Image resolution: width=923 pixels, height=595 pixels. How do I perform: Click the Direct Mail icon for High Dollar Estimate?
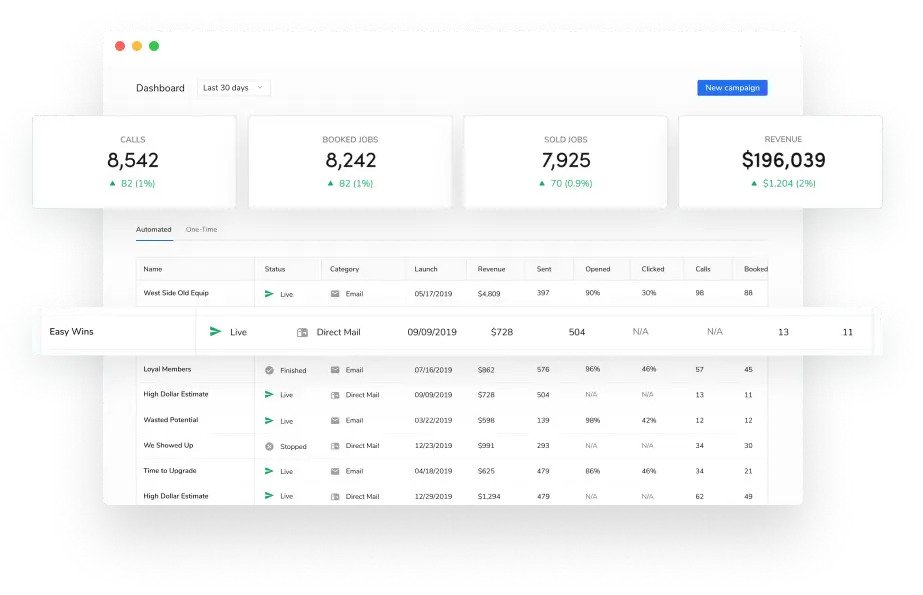(337, 395)
